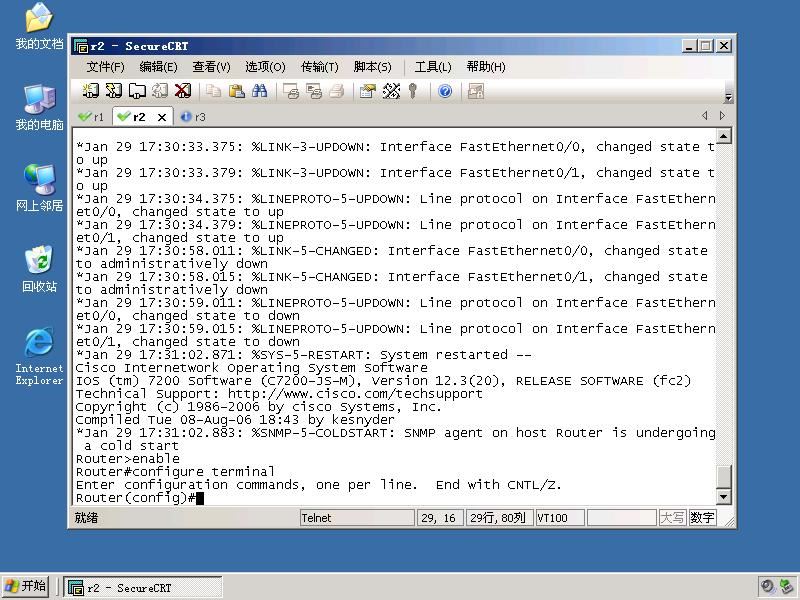Click the SecureFX toolbar icon
The image size is (800, 600).
coord(476,91)
